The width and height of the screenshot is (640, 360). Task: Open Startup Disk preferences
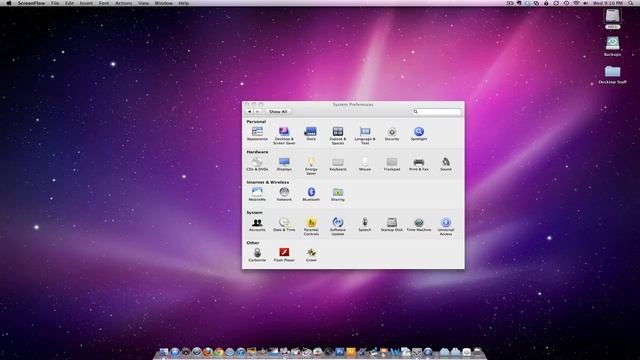click(392, 224)
